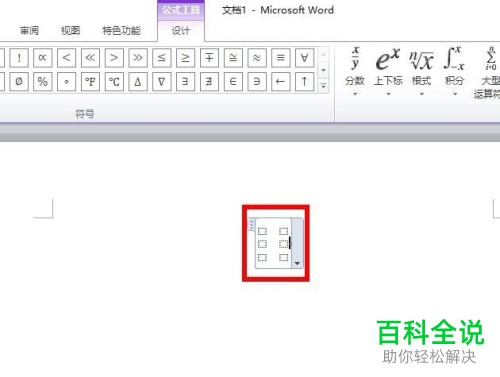
Task: Insert the degrees Celsius (°C) symbol
Action: [x=114, y=82]
